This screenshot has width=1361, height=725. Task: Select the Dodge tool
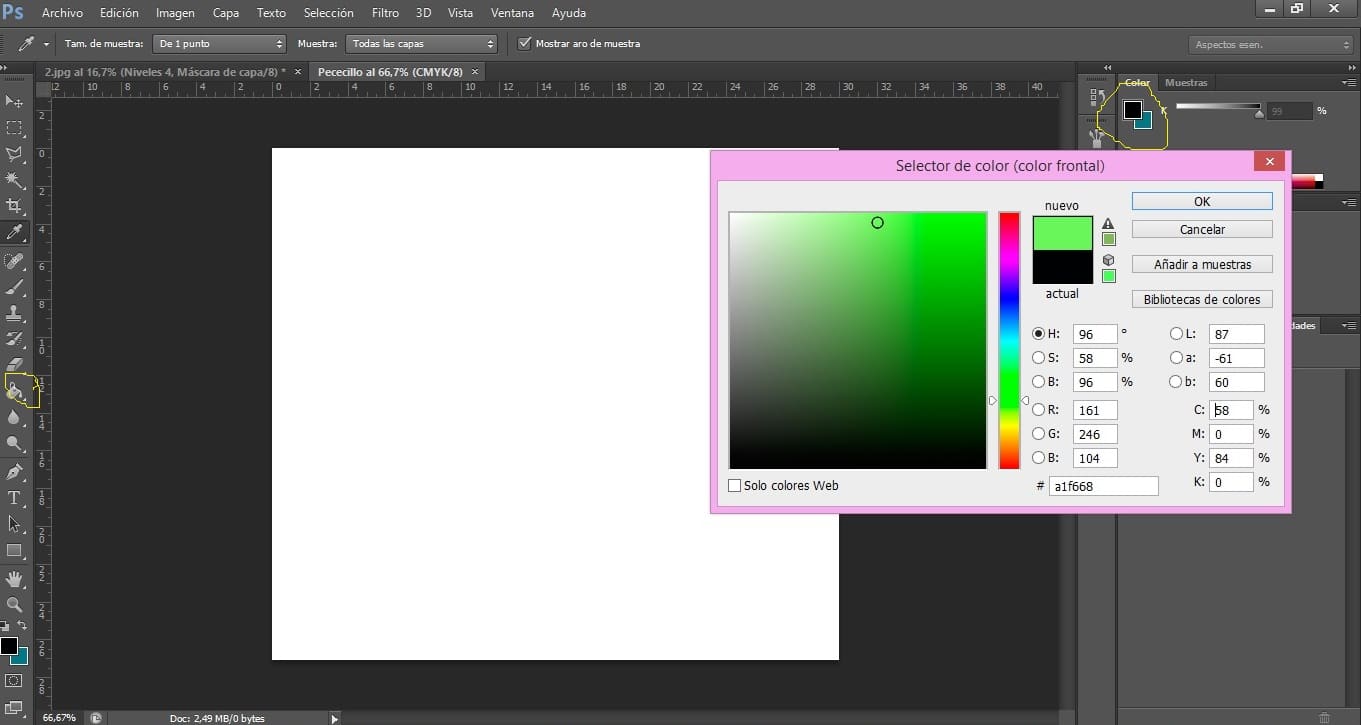click(x=14, y=444)
